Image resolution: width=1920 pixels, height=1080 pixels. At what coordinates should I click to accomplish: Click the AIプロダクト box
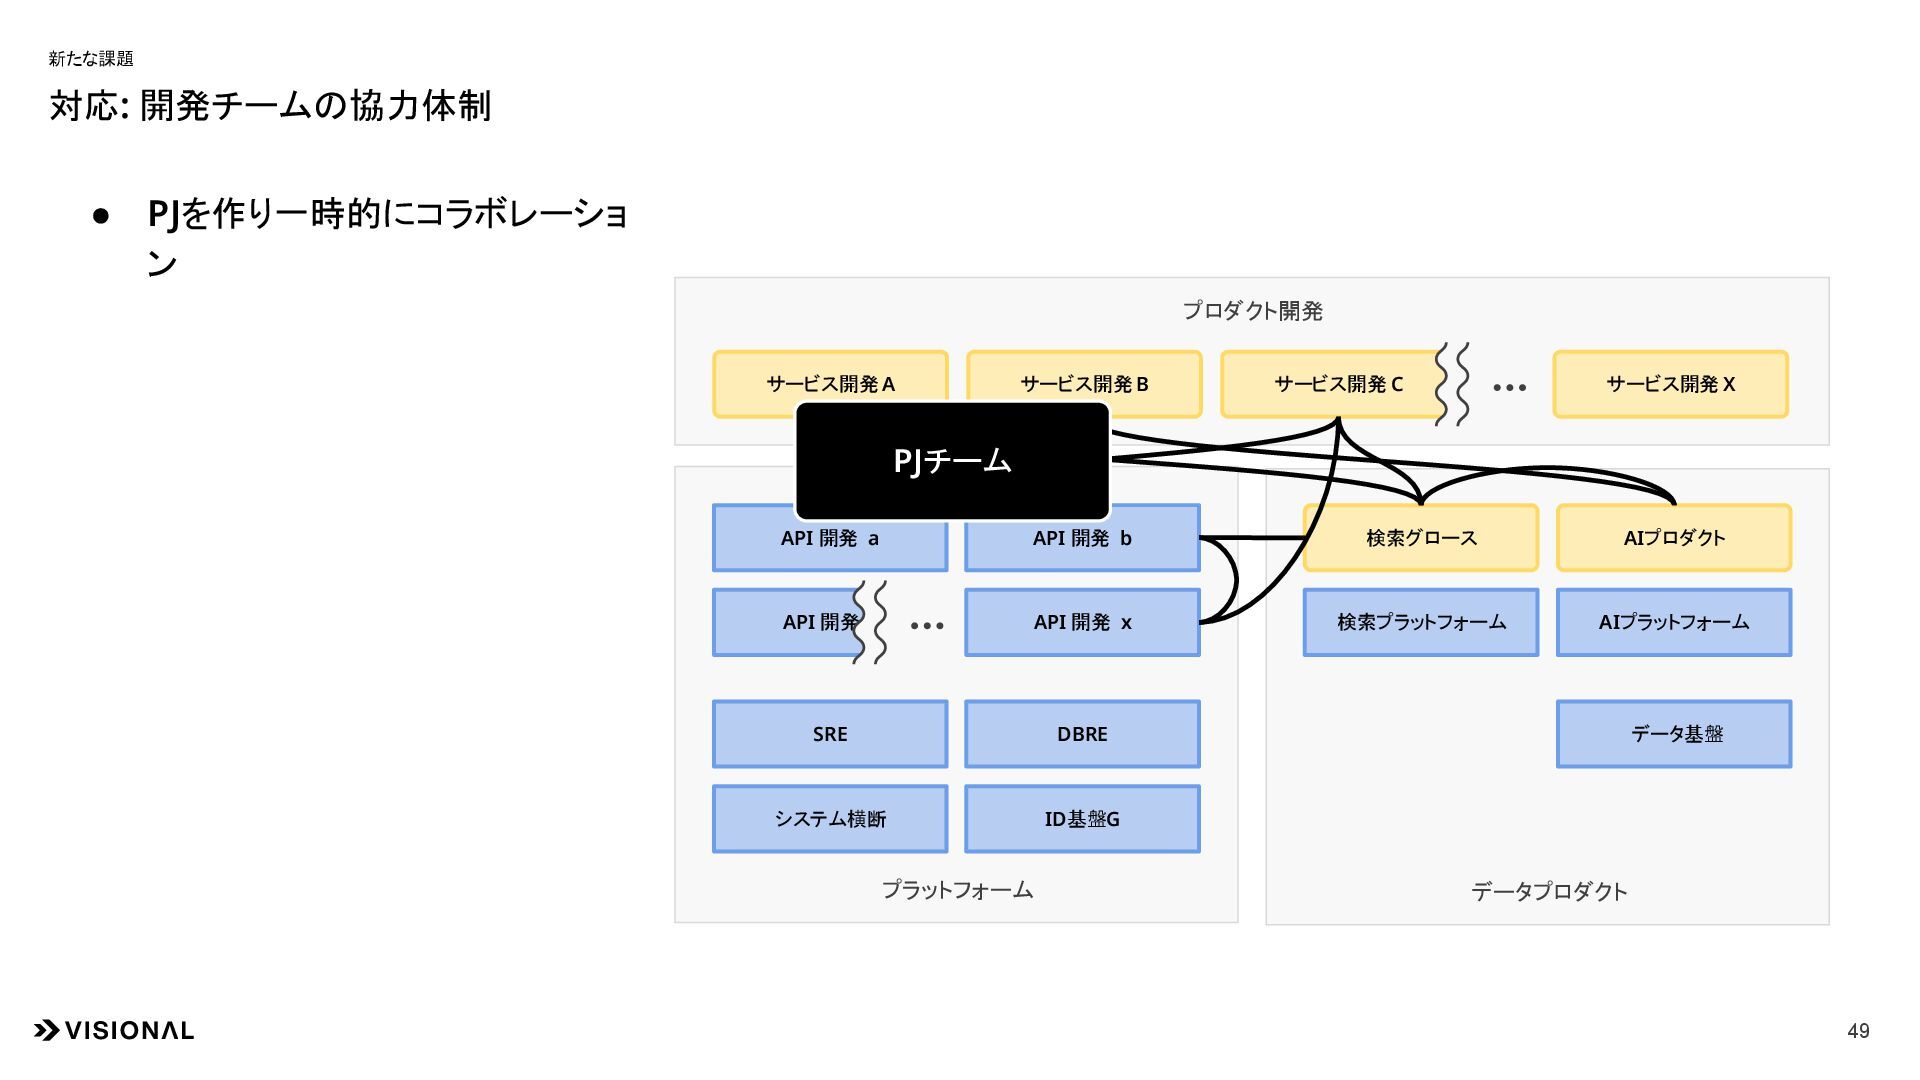[x=1674, y=538]
